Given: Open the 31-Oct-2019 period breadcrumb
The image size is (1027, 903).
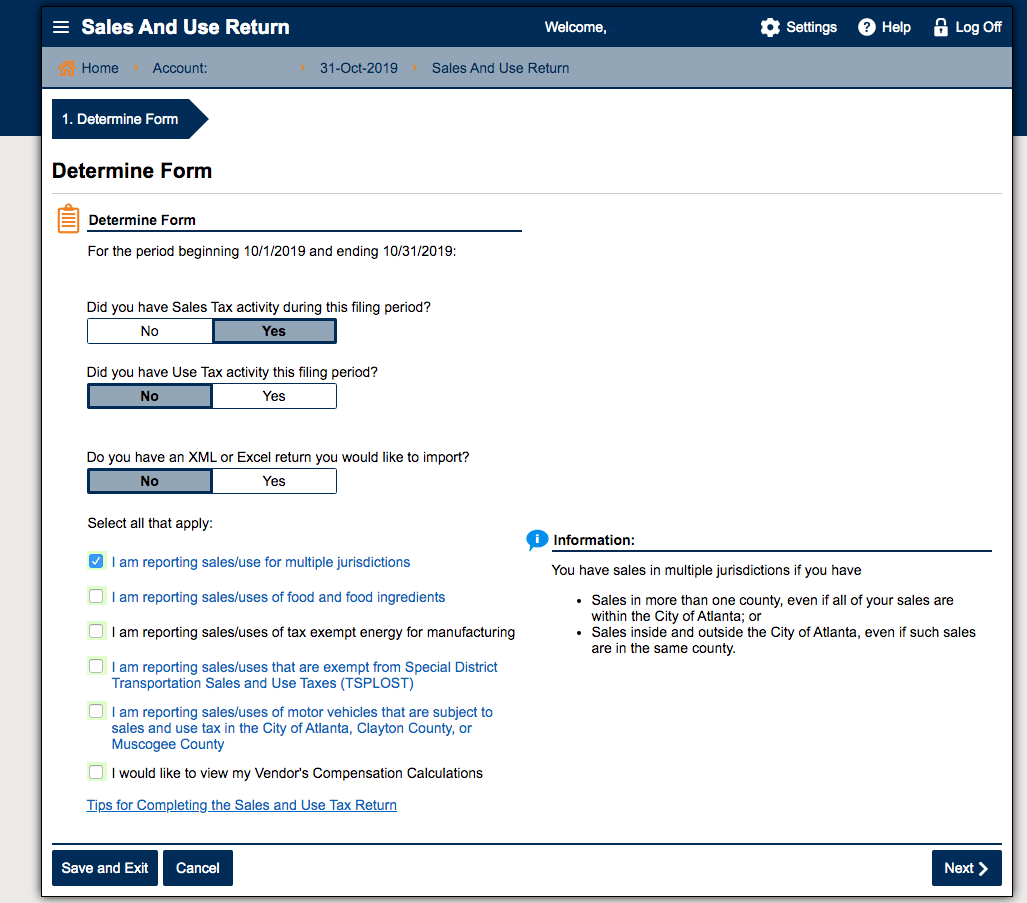Looking at the screenshot, I should click(x=358, y=68).
